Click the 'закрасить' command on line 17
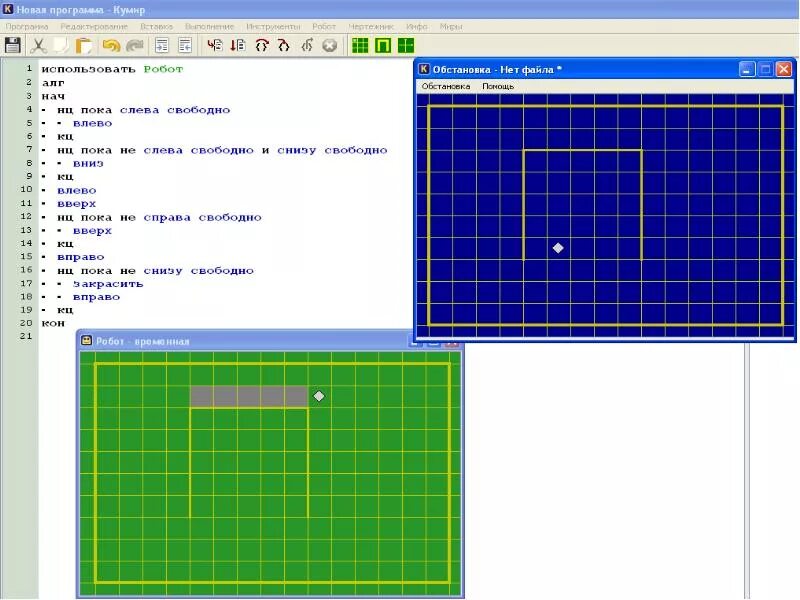Image resolution: width=800 pixels, height=600 pixels. tap(108, 284)
